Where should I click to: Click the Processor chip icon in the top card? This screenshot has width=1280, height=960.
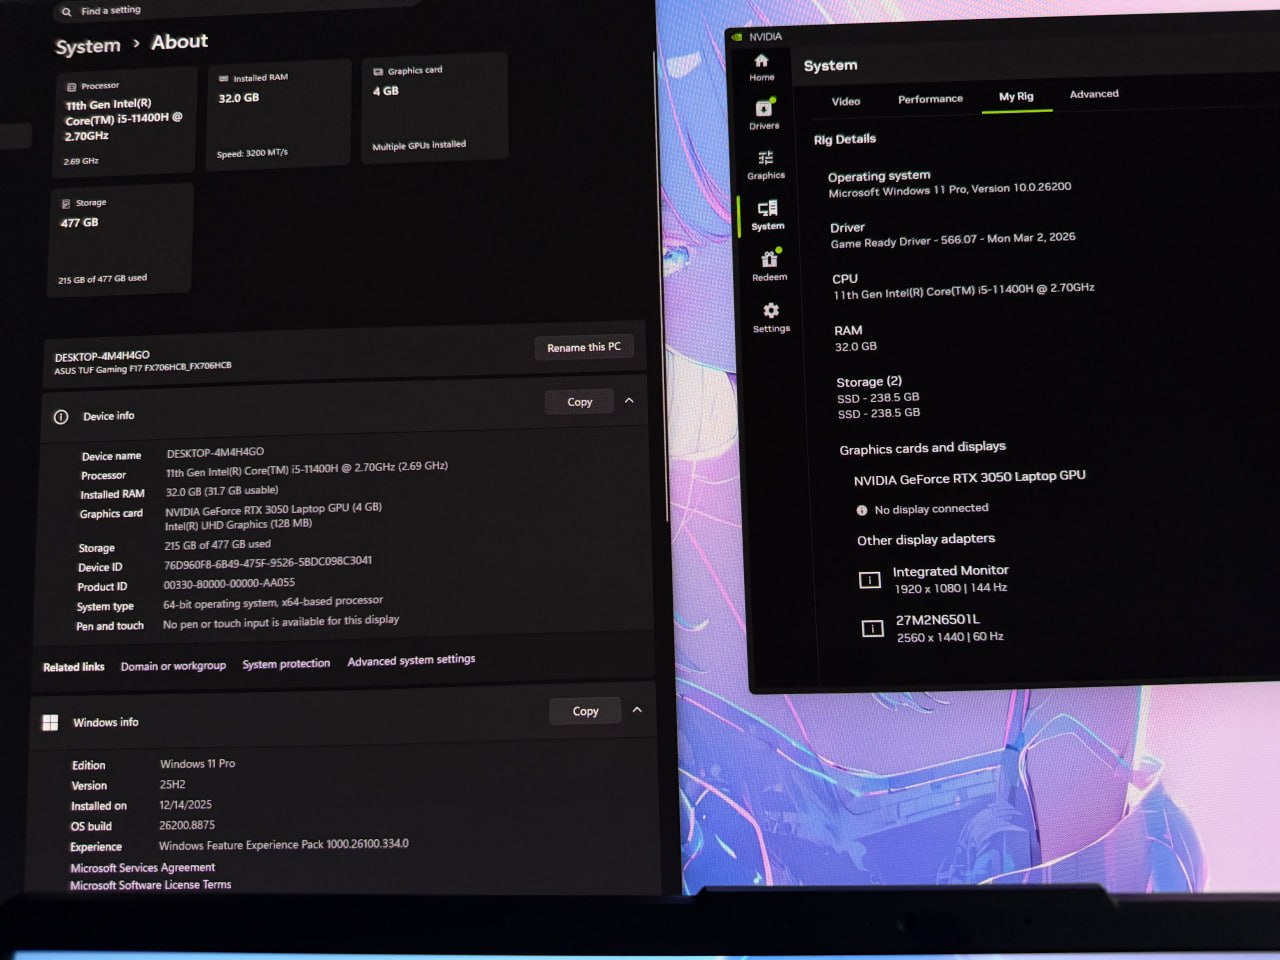click(72, 87)
